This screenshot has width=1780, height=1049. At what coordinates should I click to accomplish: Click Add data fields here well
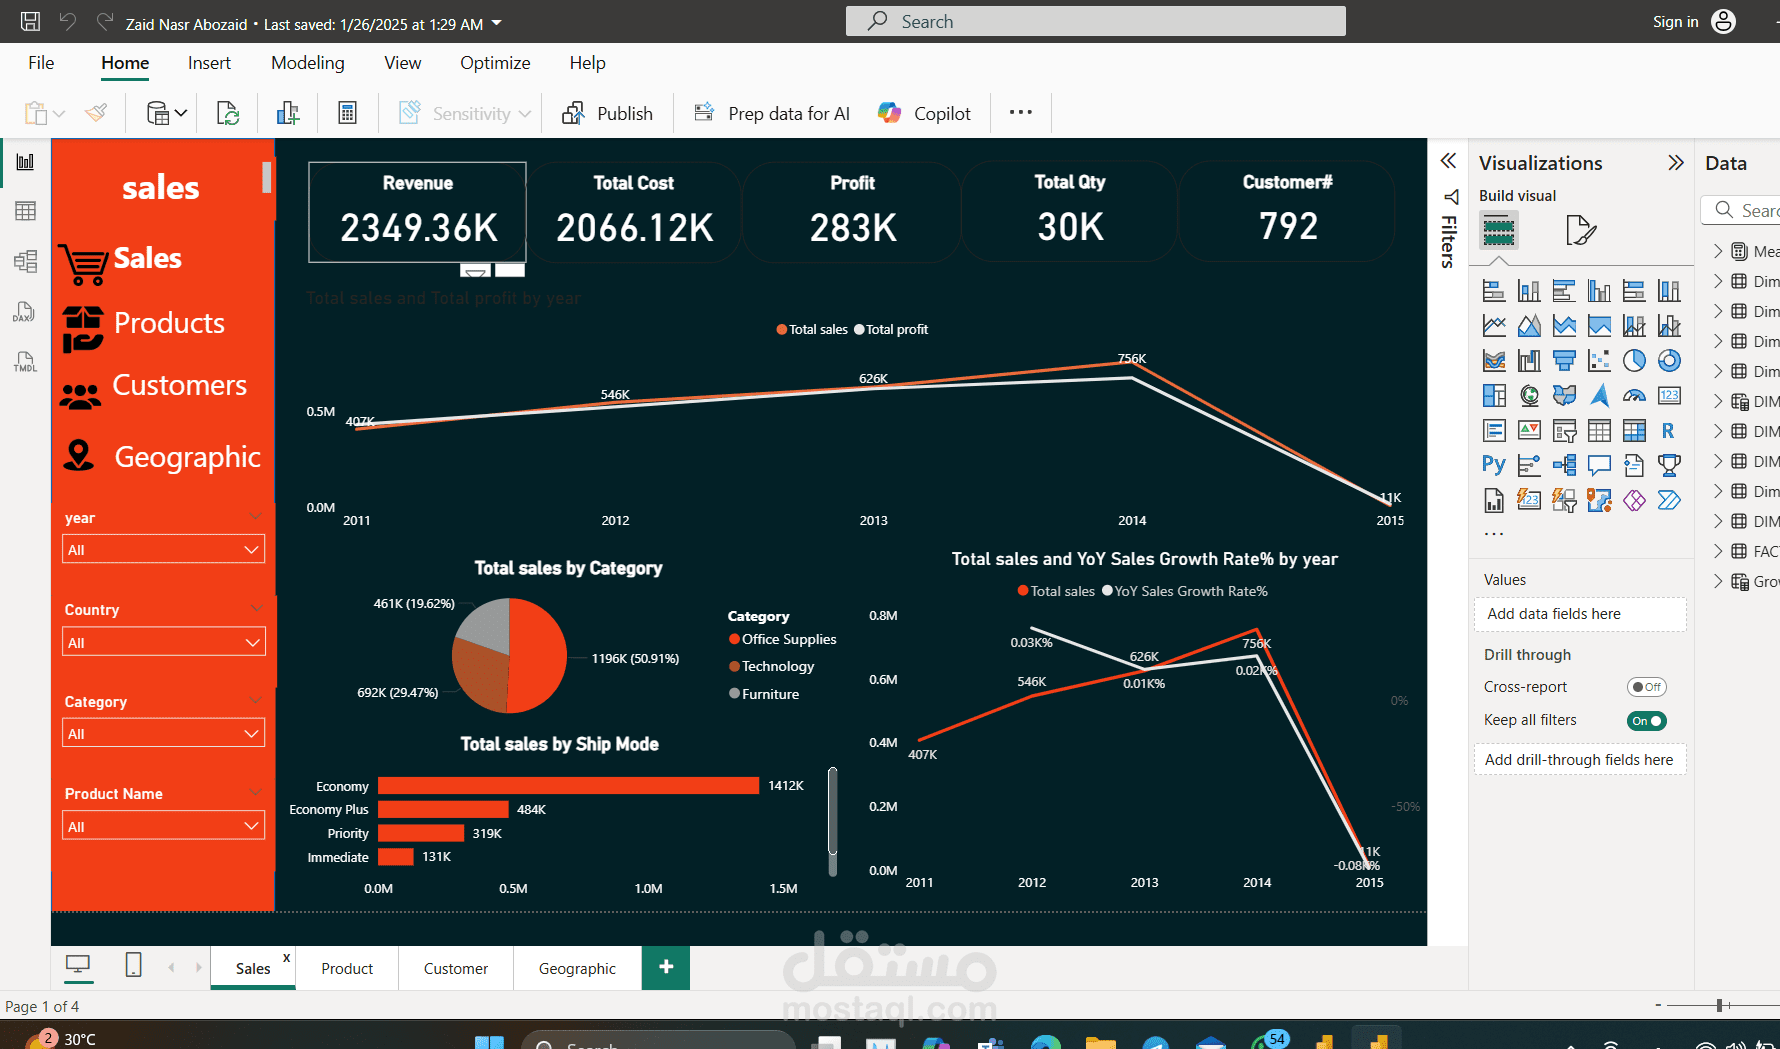pyautogui.click(x=1580, y=614)
